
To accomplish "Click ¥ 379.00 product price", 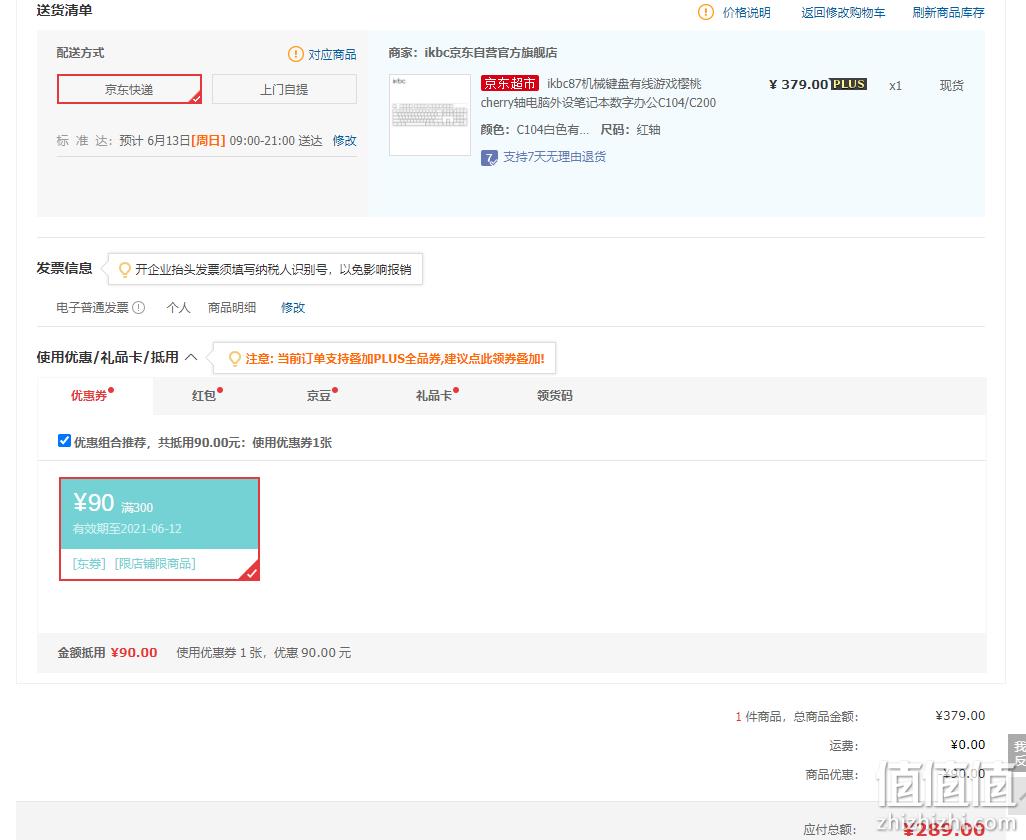I will [x=798, y=84].
